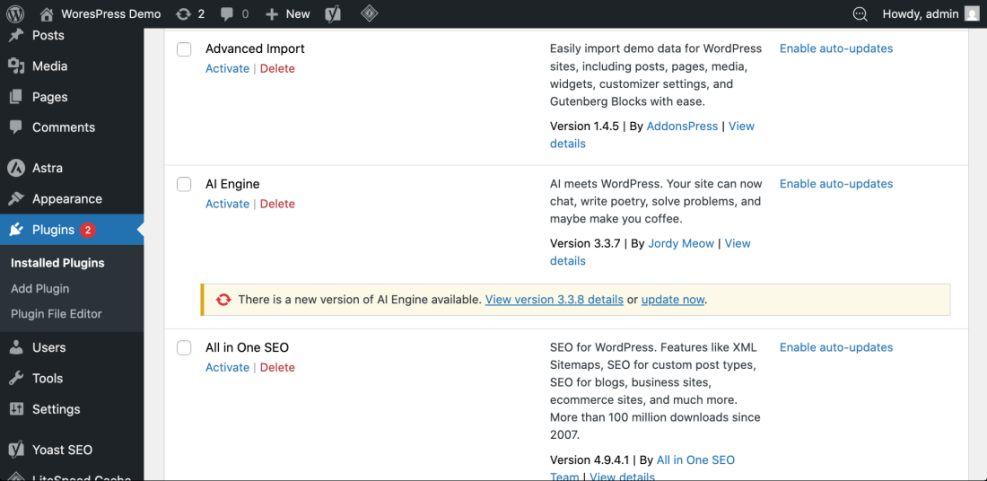The width and height of the screenshot is (987, 481).
Task: Click the AI Engine plugin name
Action: tap(232, 184)
